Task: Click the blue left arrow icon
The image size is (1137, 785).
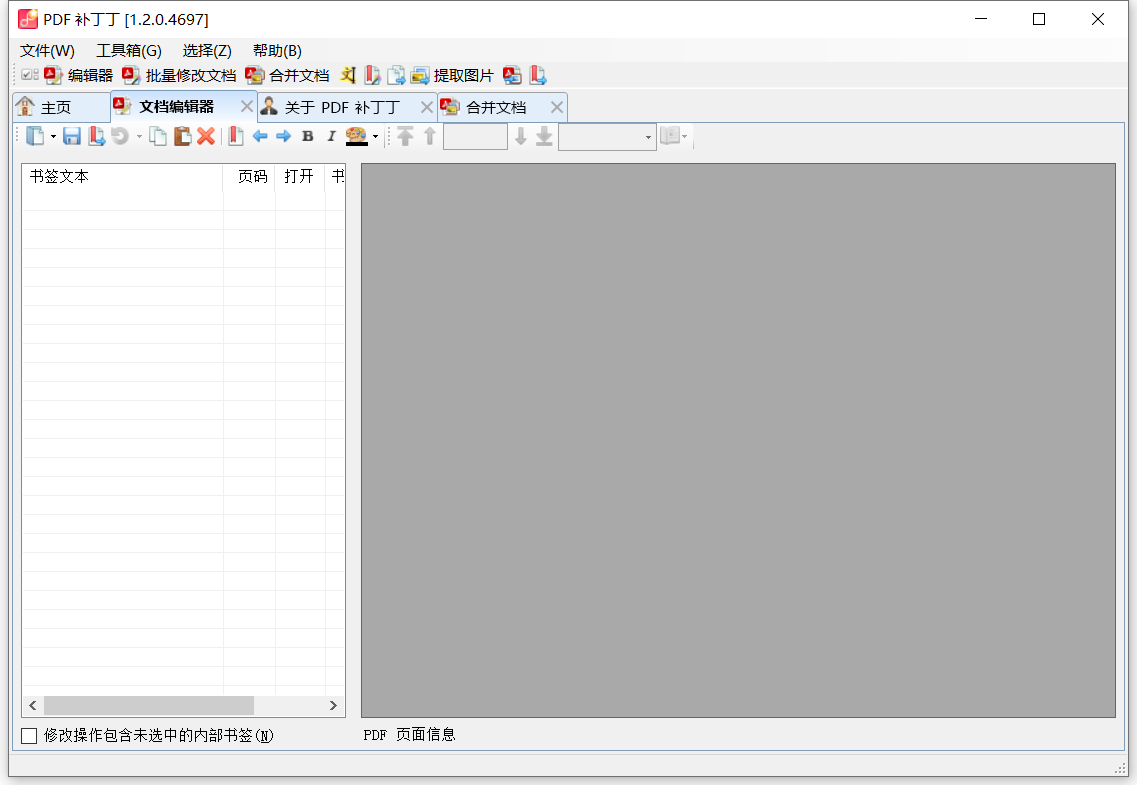Action: pyautogui.click(x=260, y=137)
